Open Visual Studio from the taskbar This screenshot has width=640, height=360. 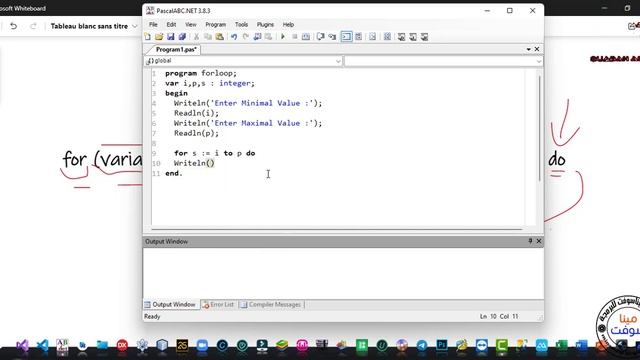[x=22, y=346]
